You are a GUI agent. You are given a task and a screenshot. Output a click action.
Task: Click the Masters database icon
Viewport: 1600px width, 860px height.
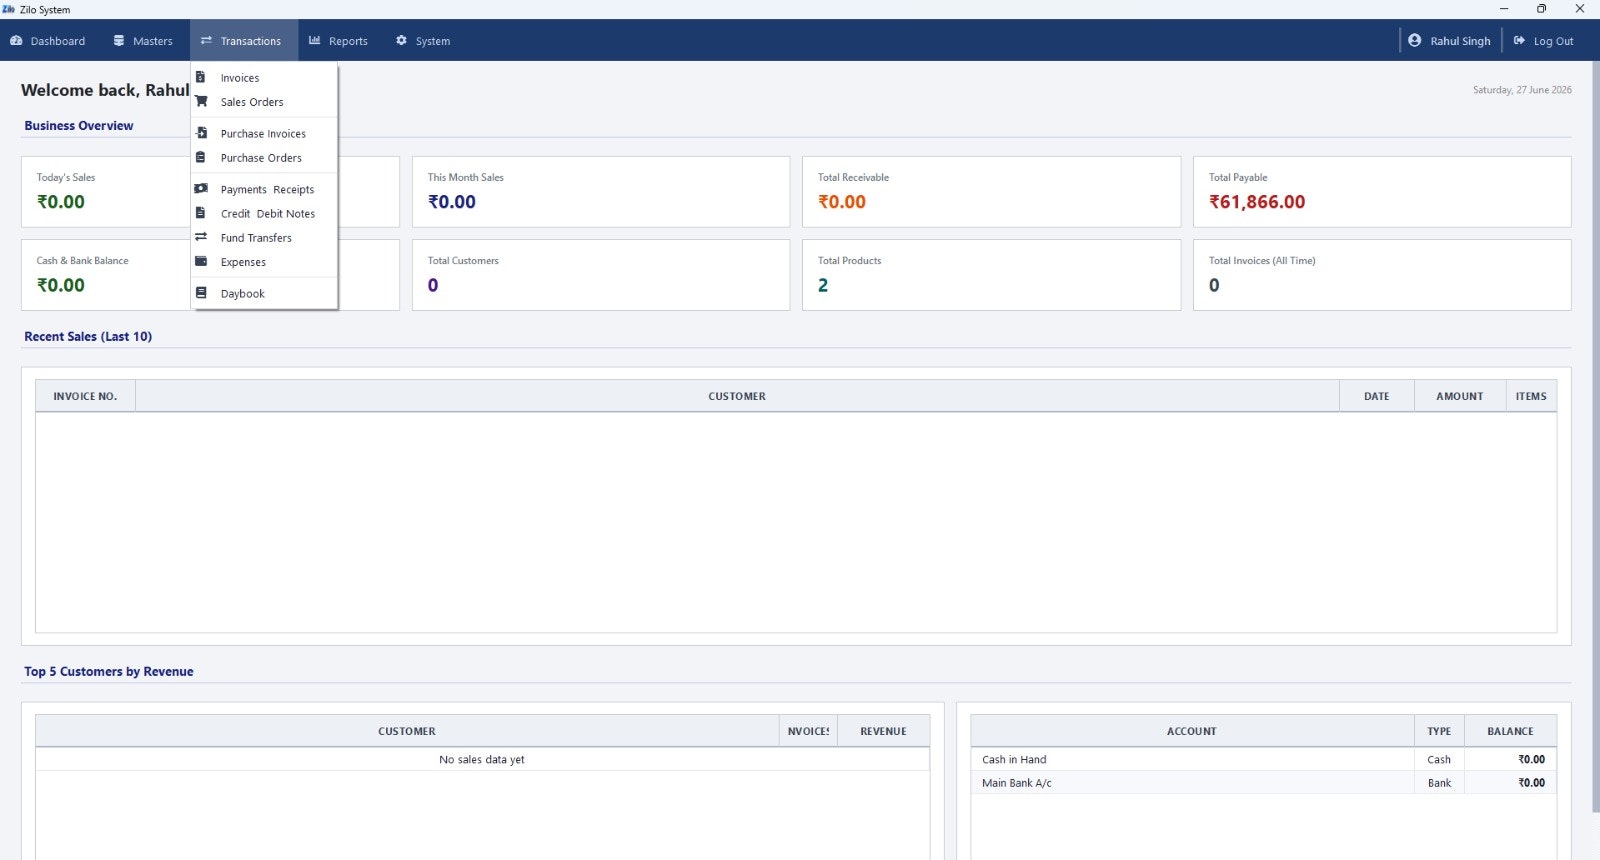click(119, 41)
